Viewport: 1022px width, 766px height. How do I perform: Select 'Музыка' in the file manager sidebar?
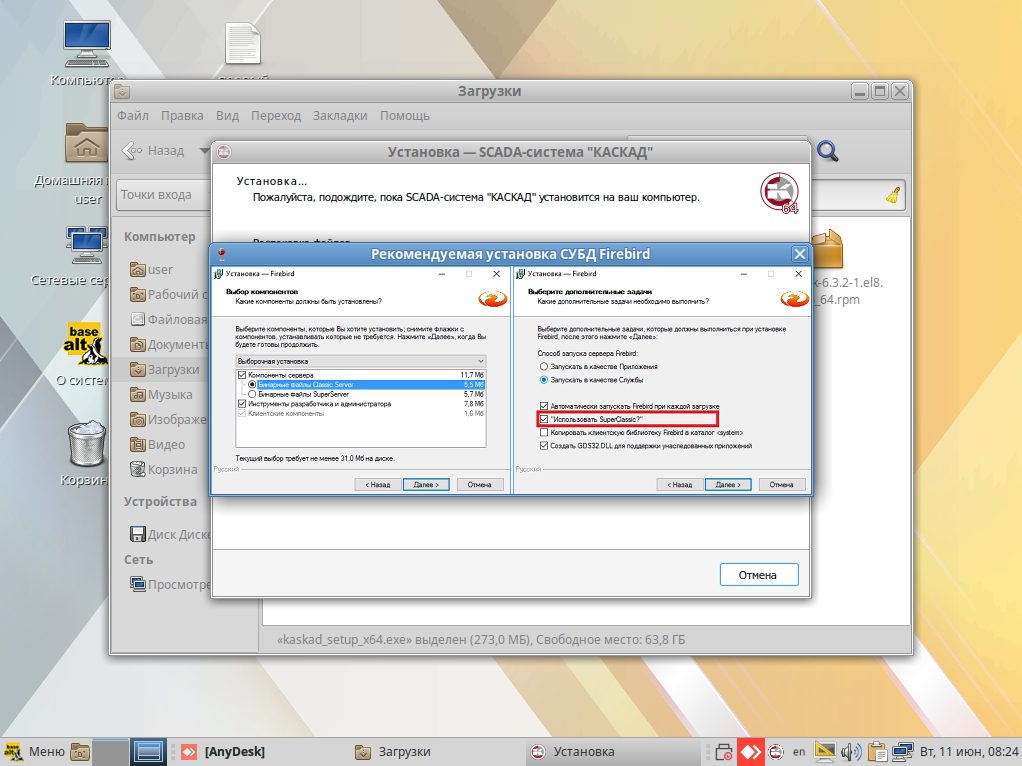coord(170,395)
